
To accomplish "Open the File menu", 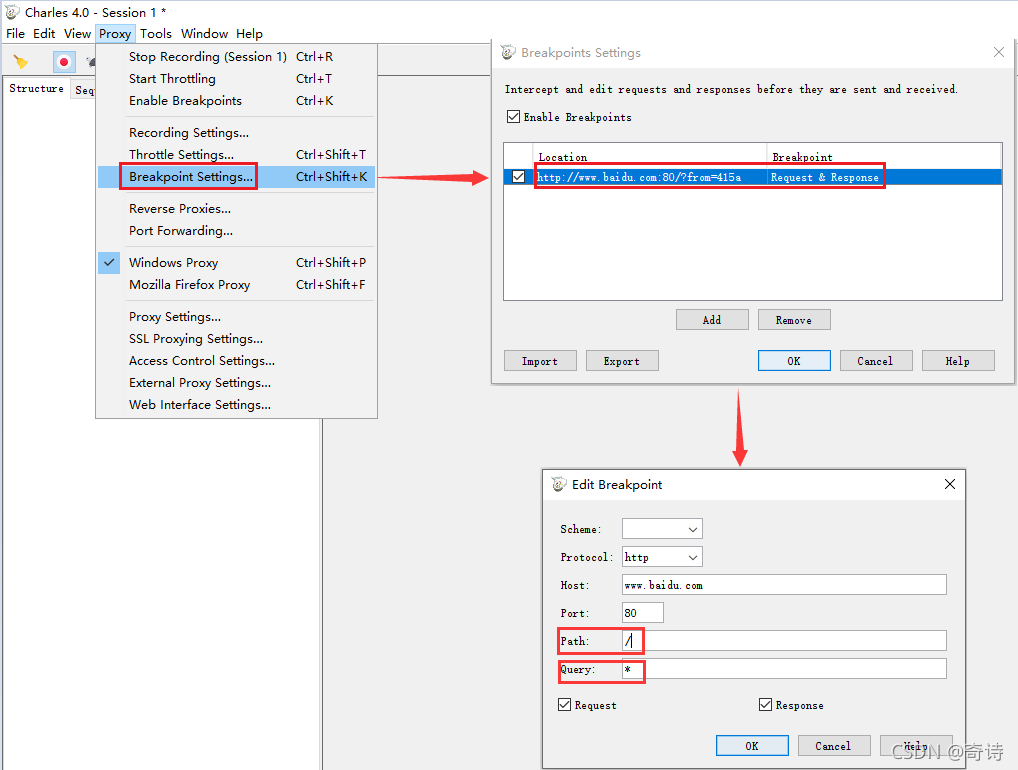I will (15, 34).
